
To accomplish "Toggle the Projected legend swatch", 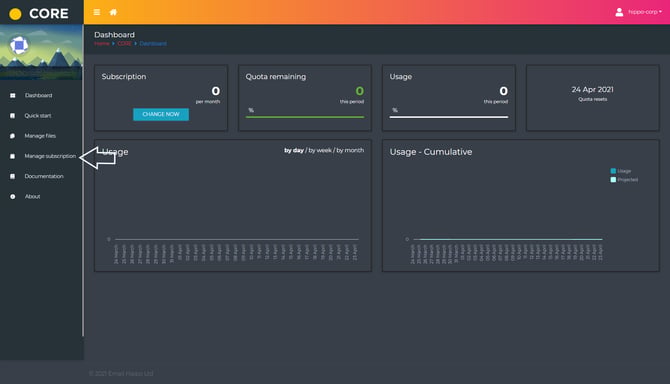I will (x=613, y=180).
